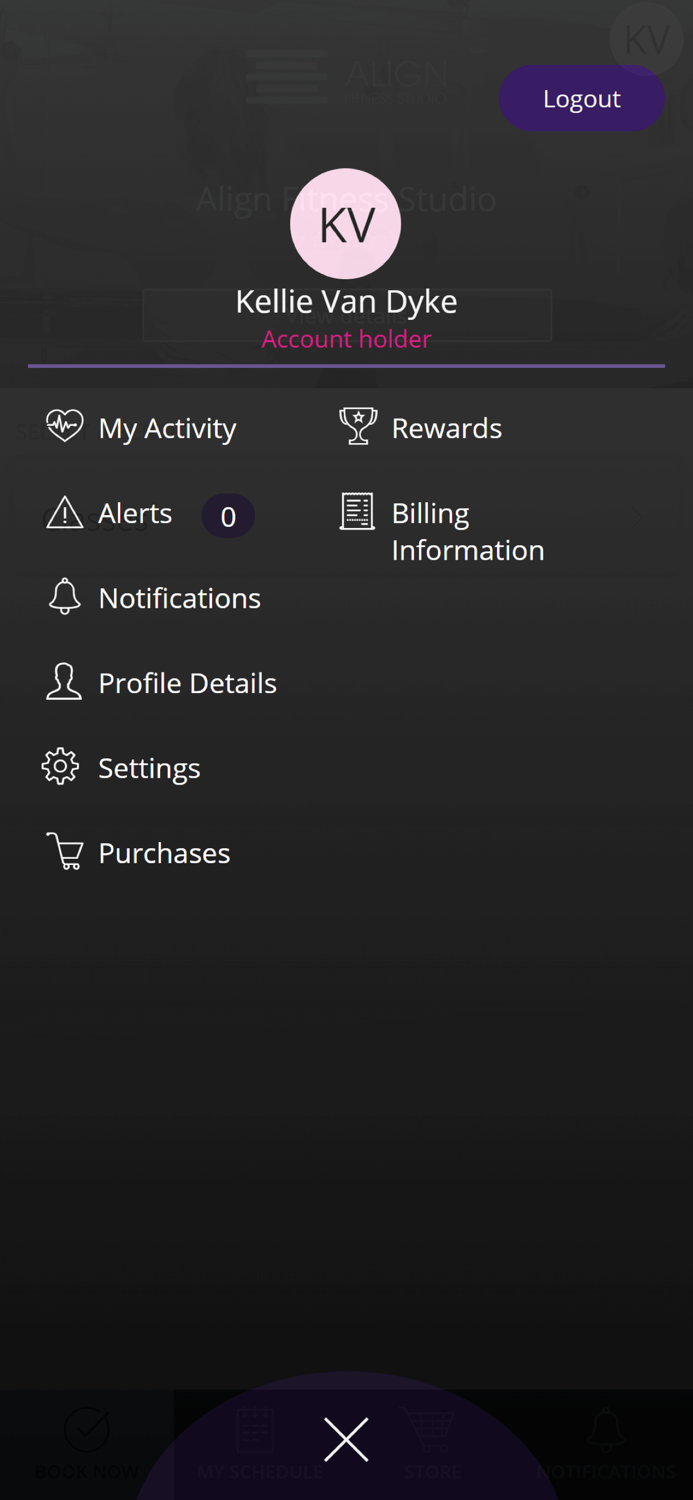693x1500 pixels.
Task: Tap the Purchases shopping cart icon
Action: click(x=65, y=852)
